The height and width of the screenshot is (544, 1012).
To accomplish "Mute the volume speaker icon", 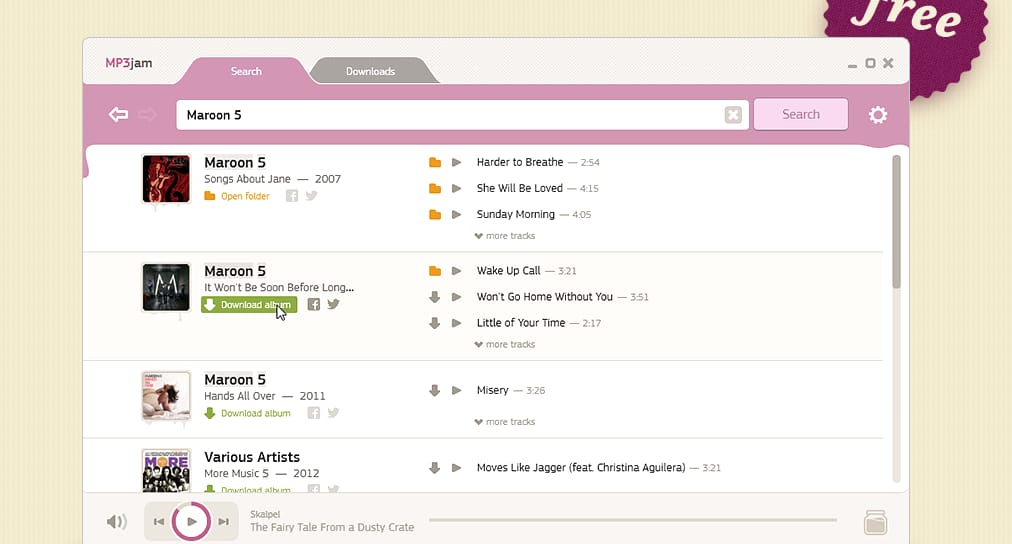I will tap(116, 521).
